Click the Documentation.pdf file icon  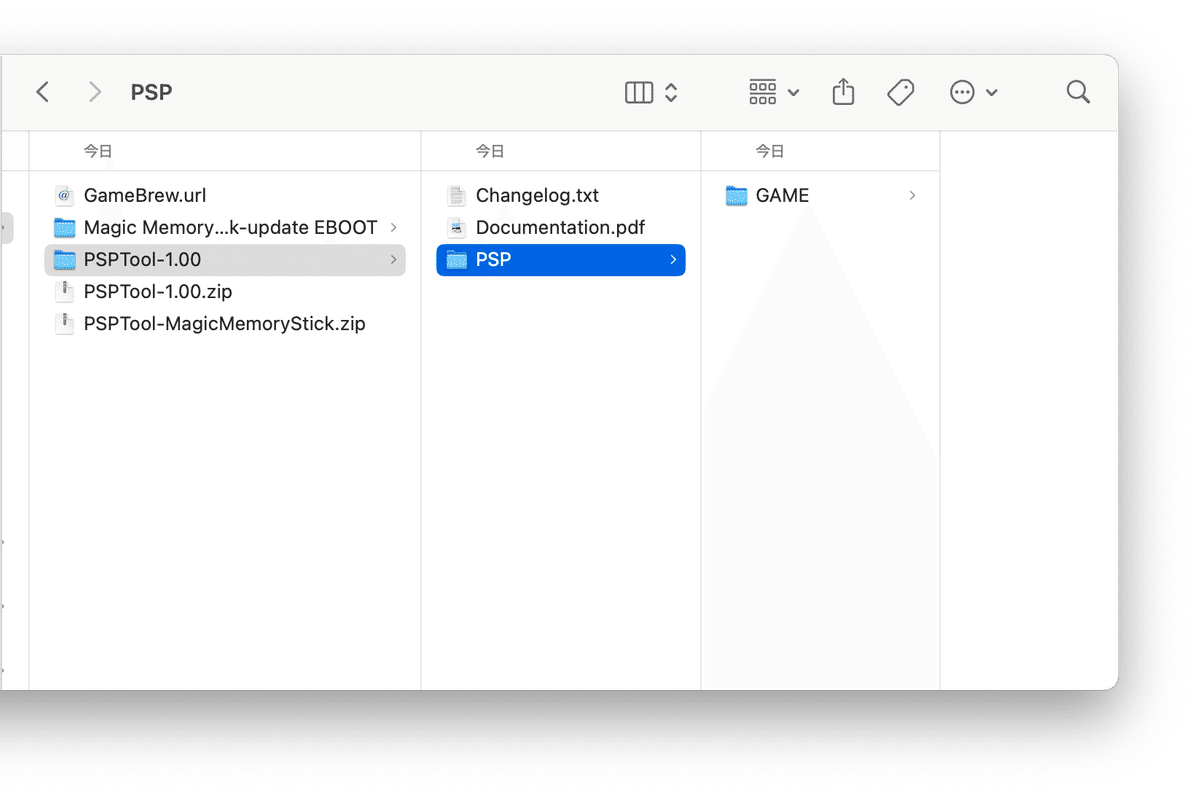coord(457,228)
